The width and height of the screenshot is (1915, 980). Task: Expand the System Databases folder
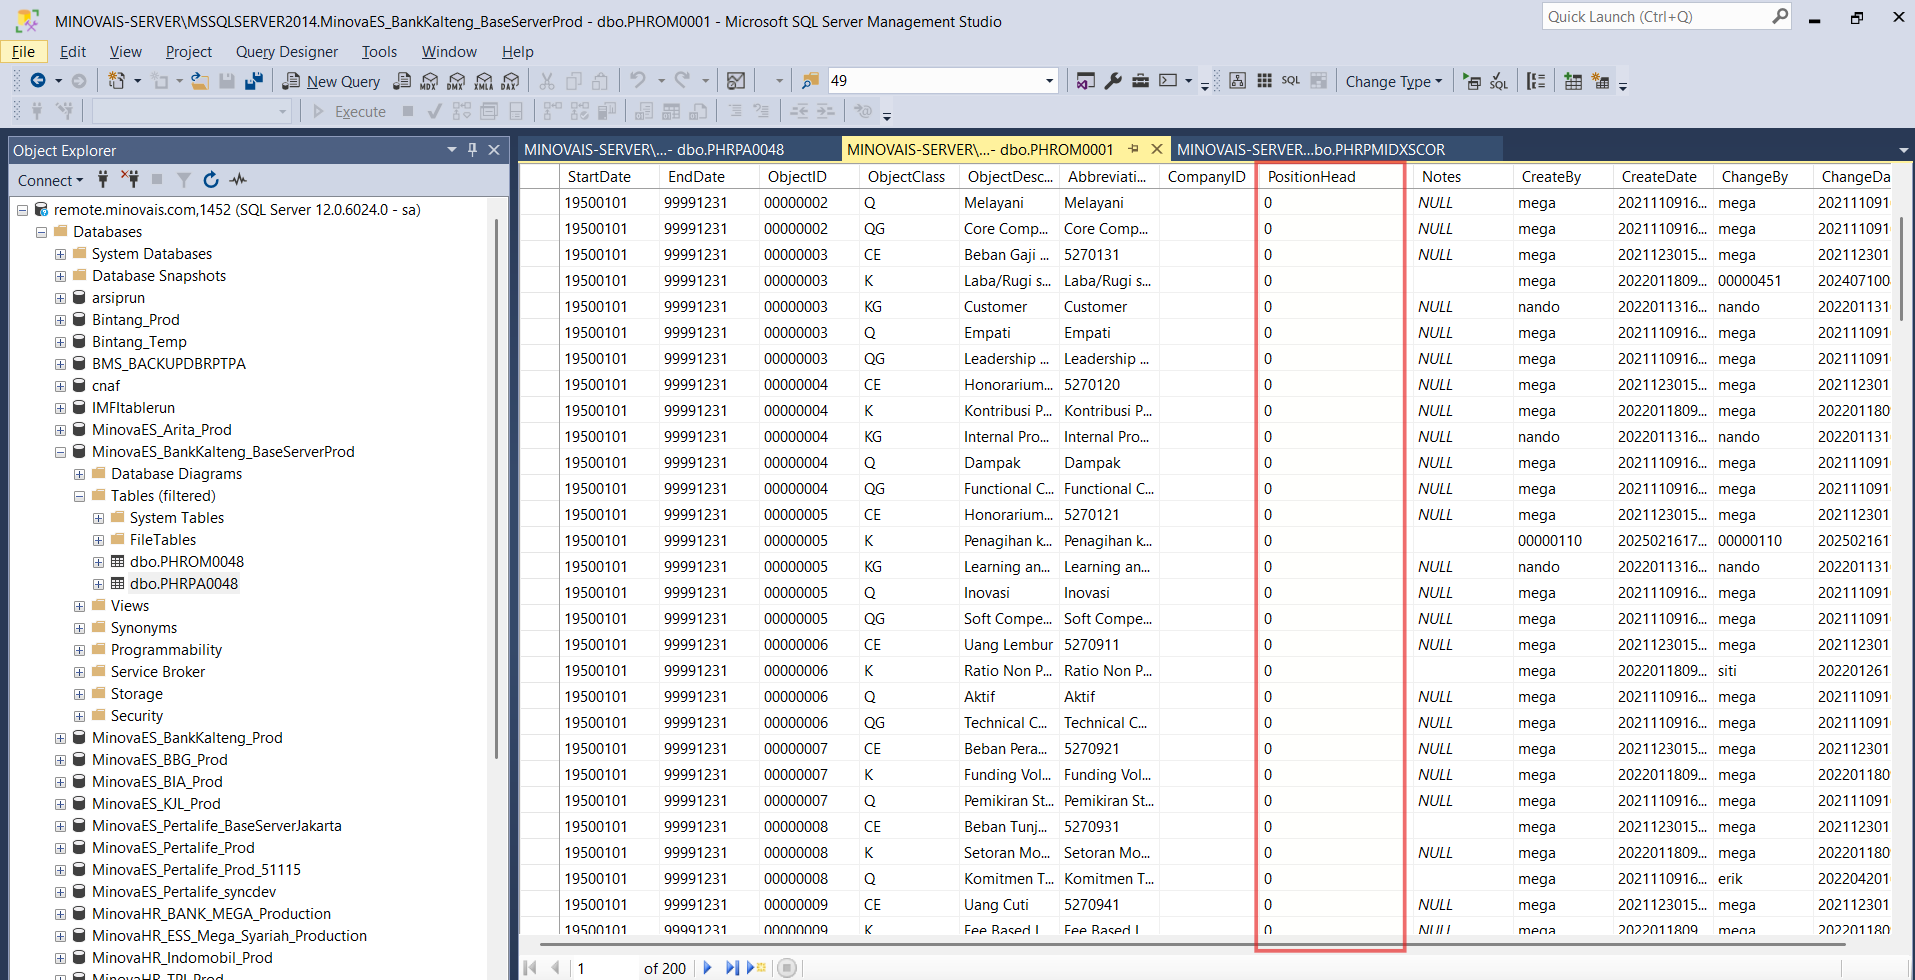pos(60,254)
